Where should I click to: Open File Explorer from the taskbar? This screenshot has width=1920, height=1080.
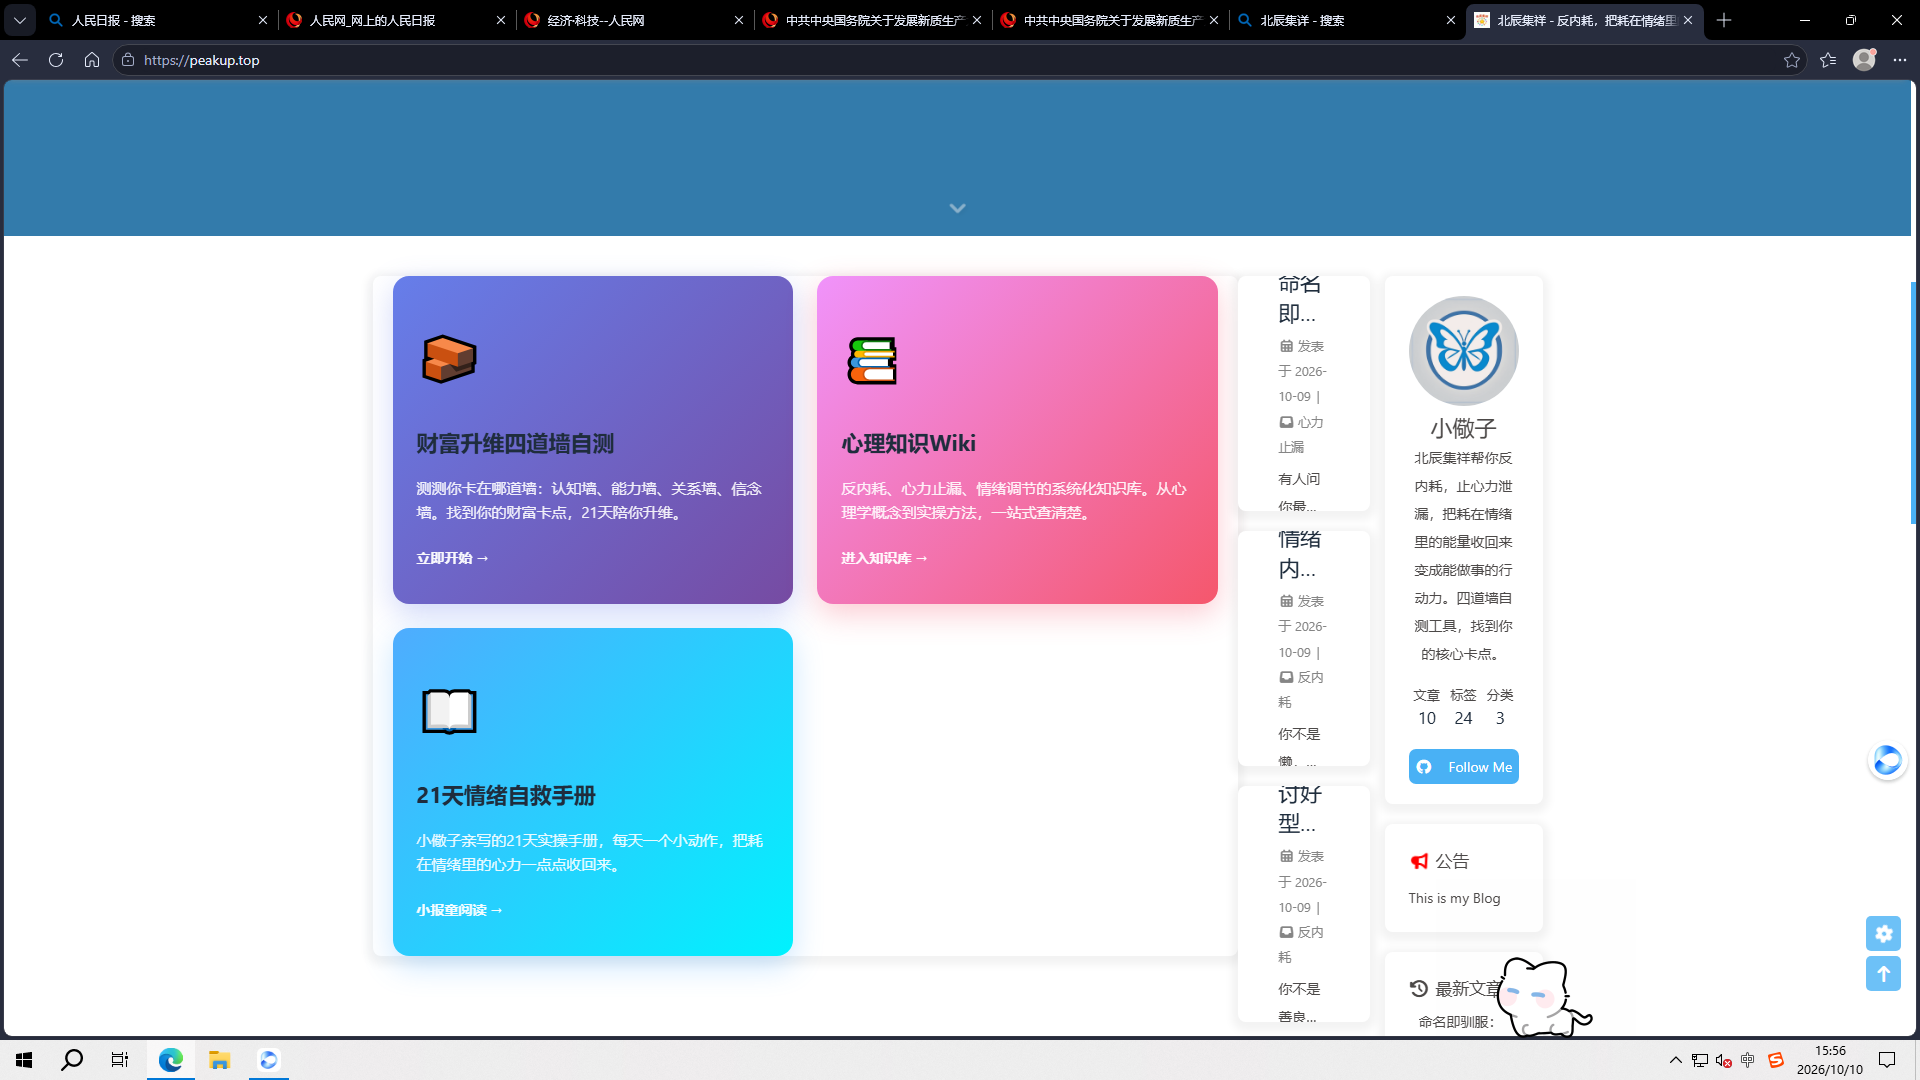pos(220,1060)
